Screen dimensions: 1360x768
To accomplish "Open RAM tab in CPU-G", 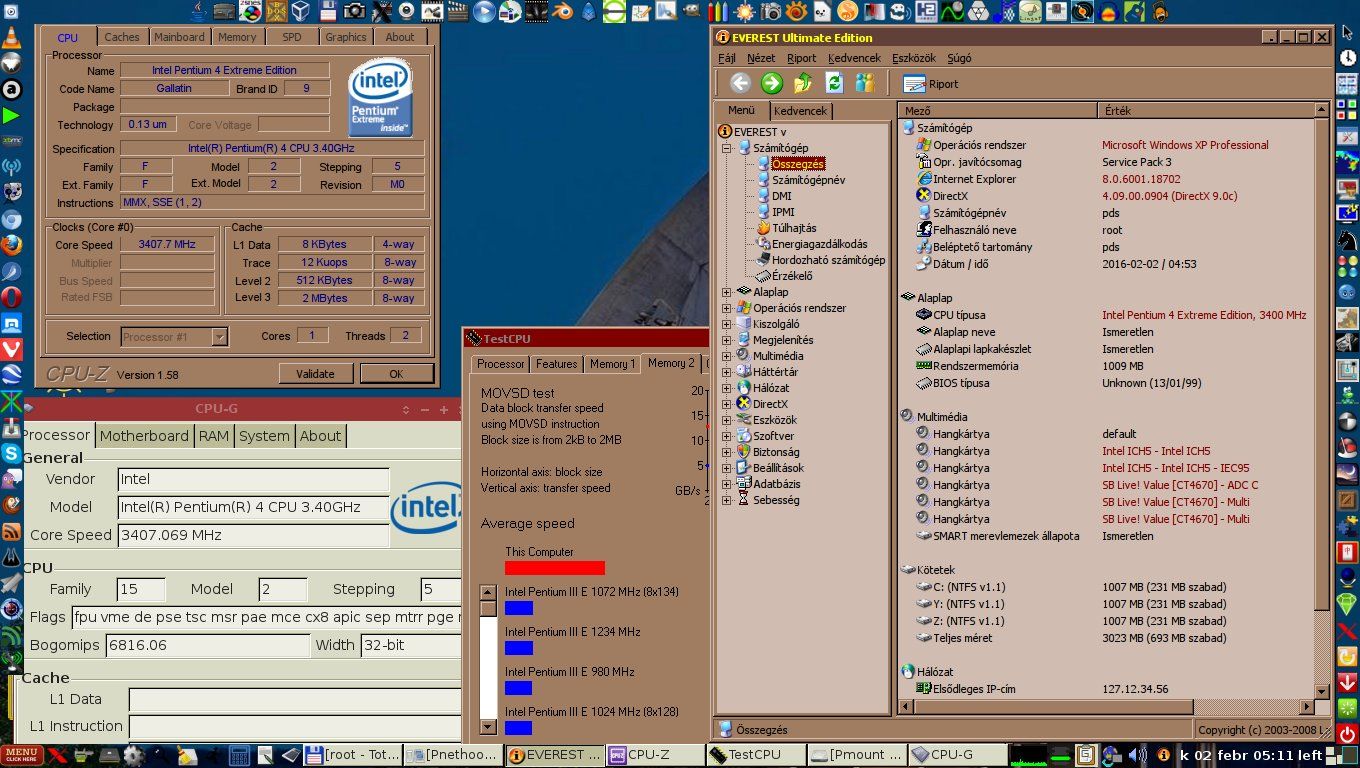I will tap(213, 436).
